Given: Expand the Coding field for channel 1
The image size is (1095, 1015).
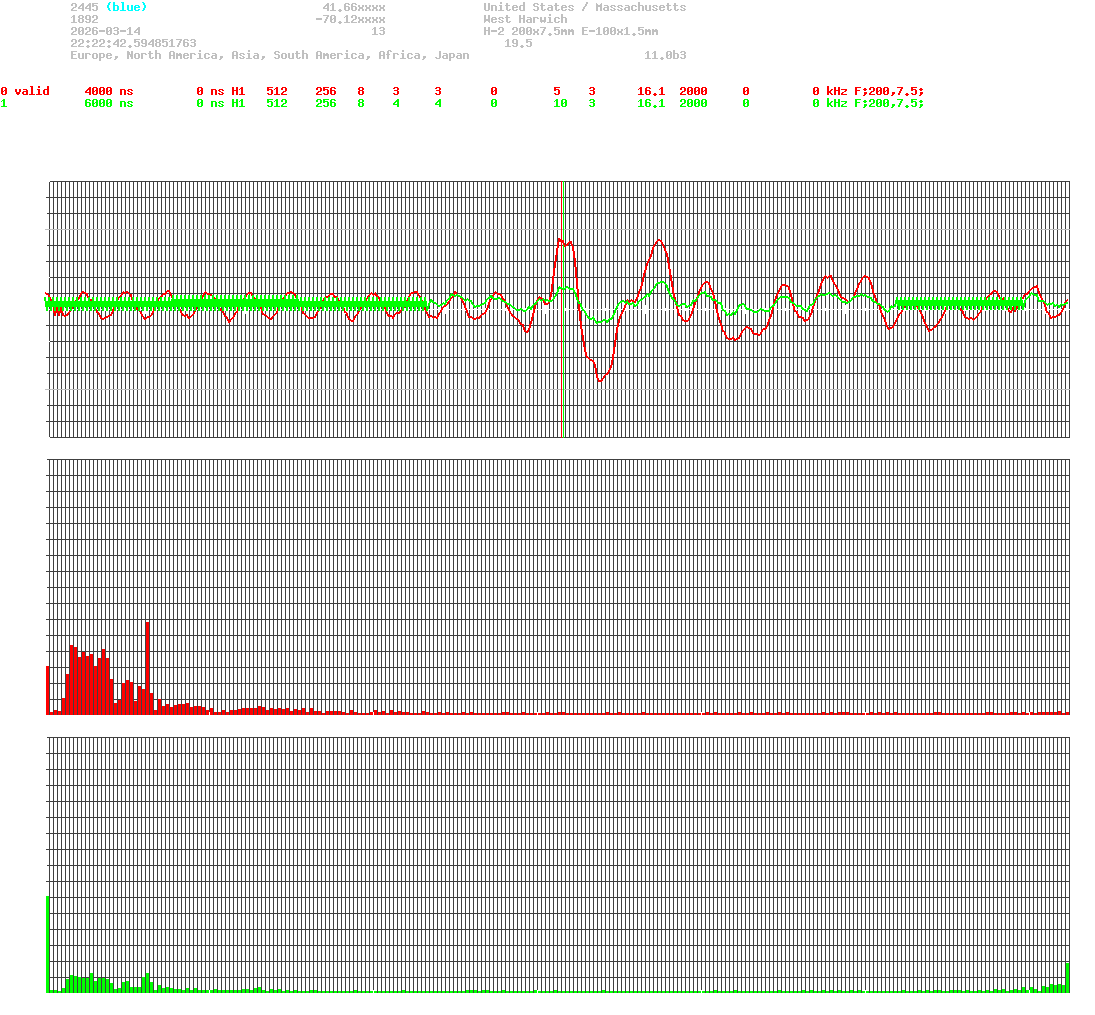Looking at the screenshot, I should [591, 103].
